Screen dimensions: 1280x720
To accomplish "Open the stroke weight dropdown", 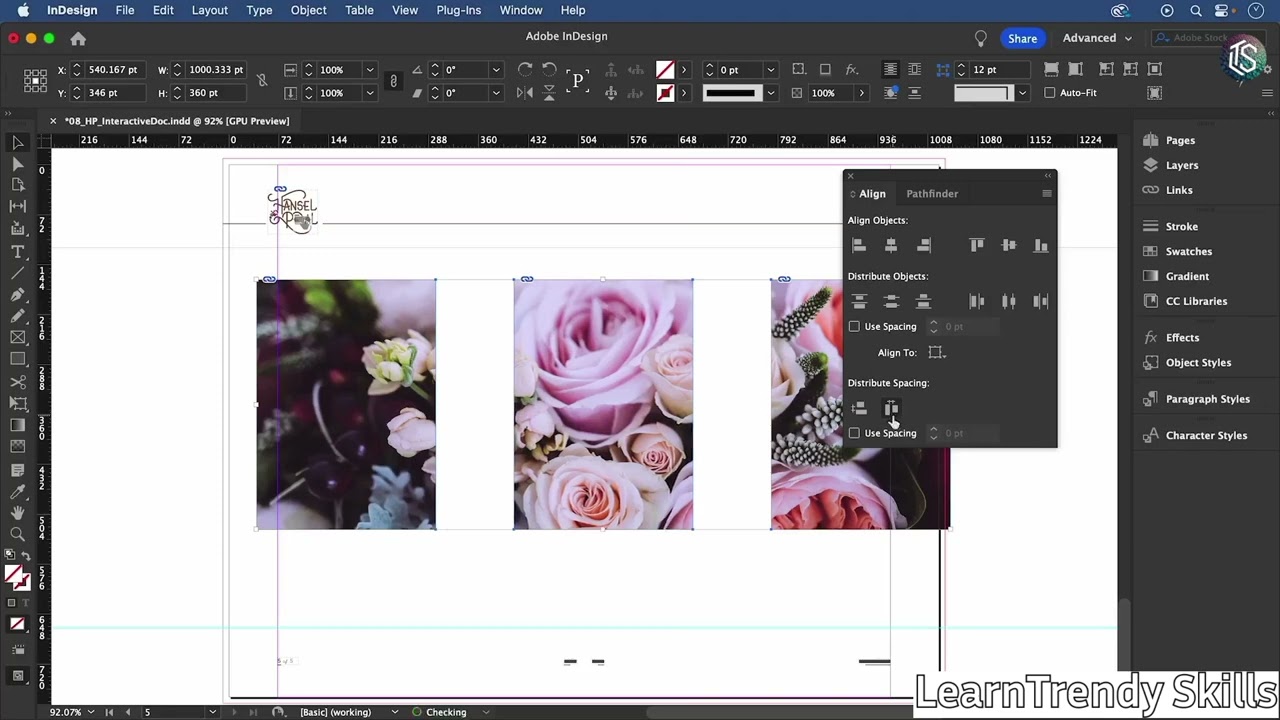I will pos(770,70).
